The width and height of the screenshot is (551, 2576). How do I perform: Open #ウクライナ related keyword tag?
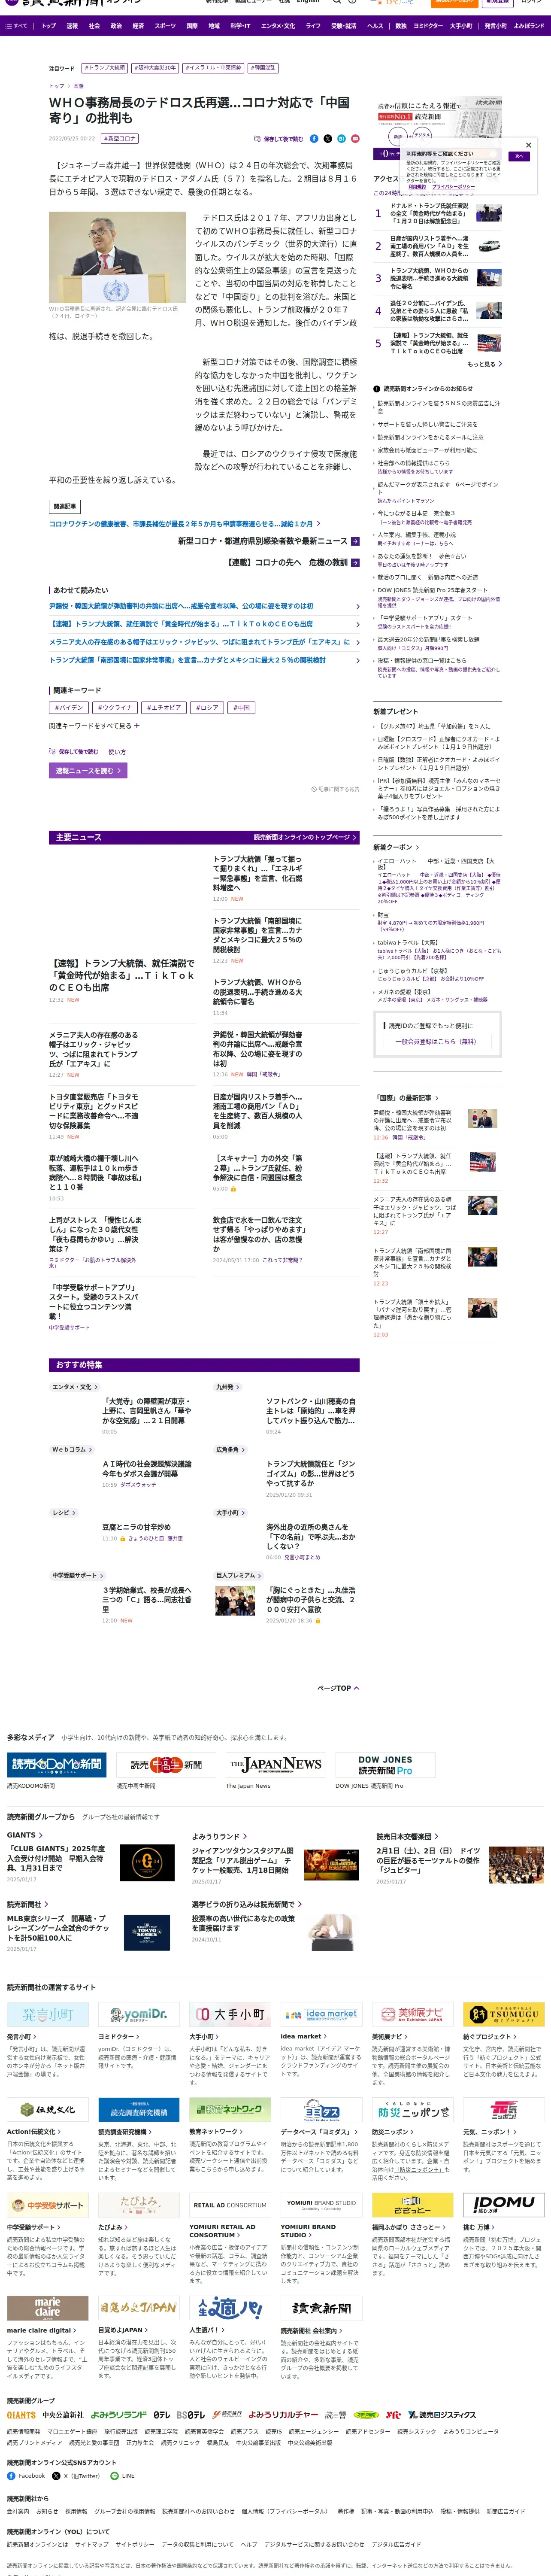pos(116,707)
